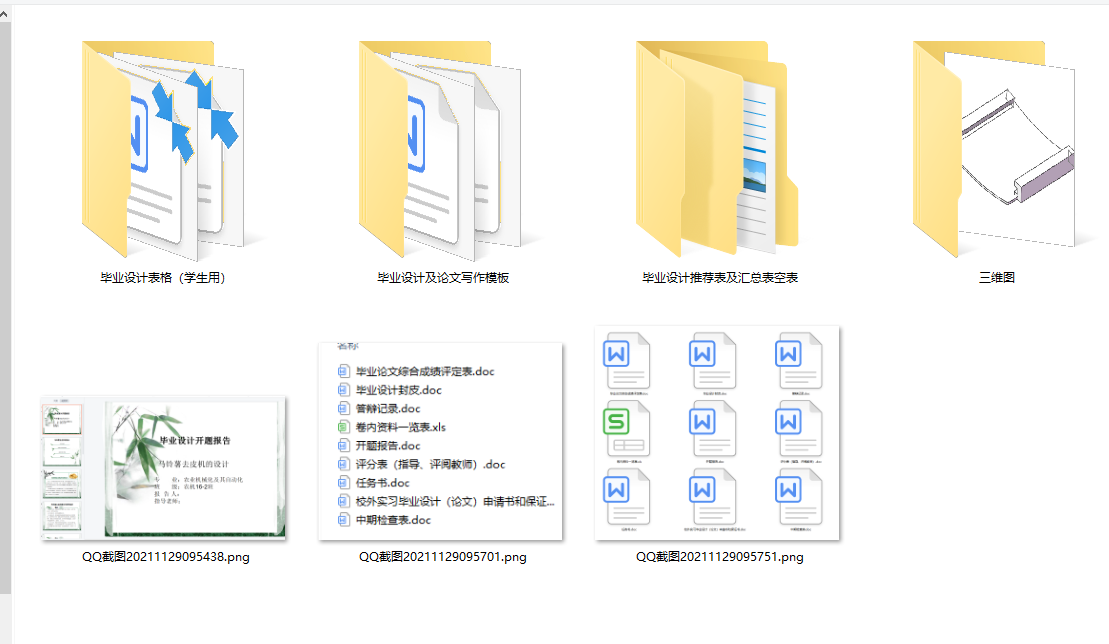Select thumbnail of QQ截图20211129095701.png
The image size is (1109, 644).
click(441, 441)
